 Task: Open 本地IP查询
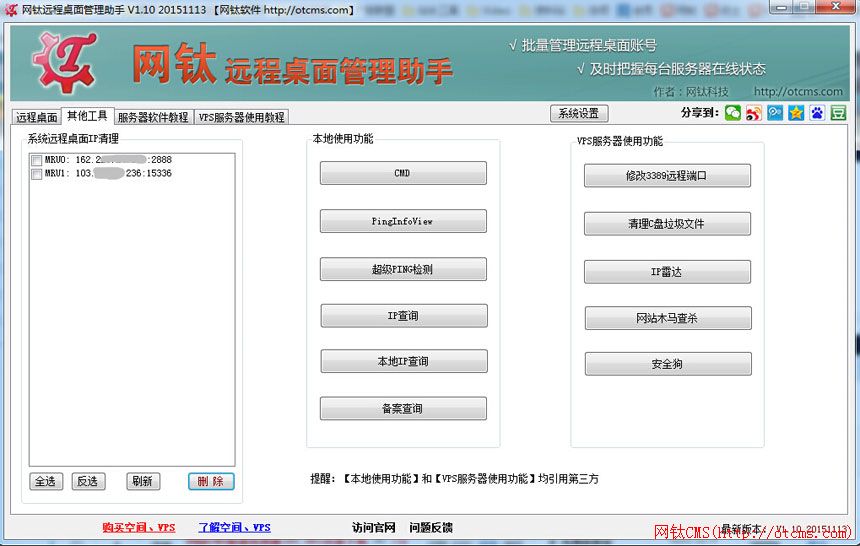coord(404,361)
